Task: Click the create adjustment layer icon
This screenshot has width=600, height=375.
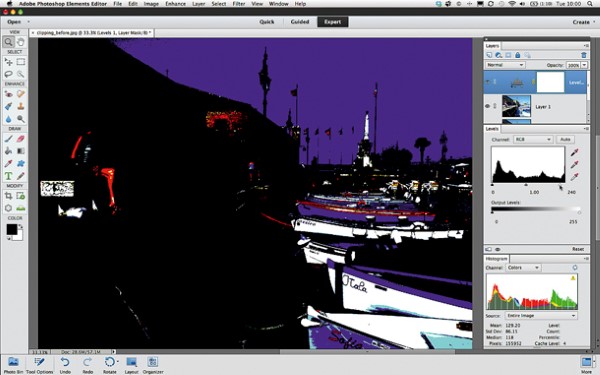Action: 499,55
